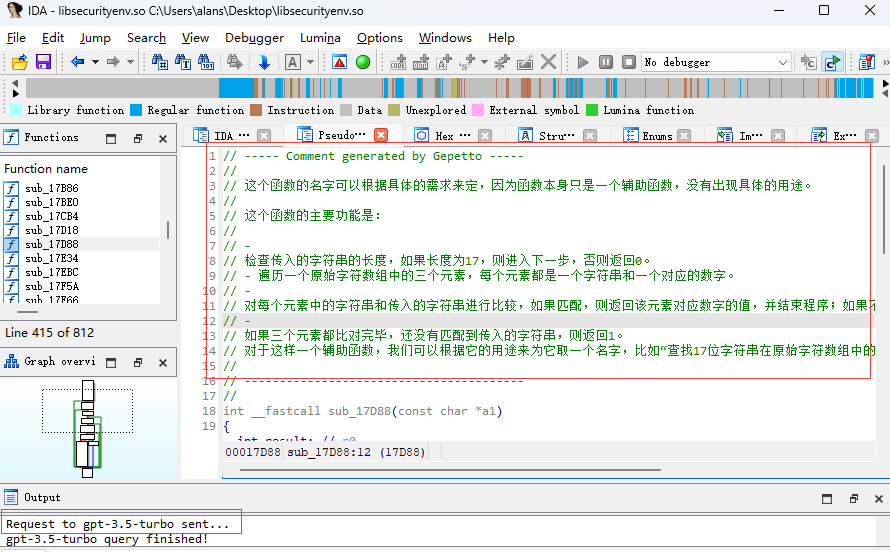Open the Debugger menu
Viewport: 890px width, 552px height.
(254, 38)
